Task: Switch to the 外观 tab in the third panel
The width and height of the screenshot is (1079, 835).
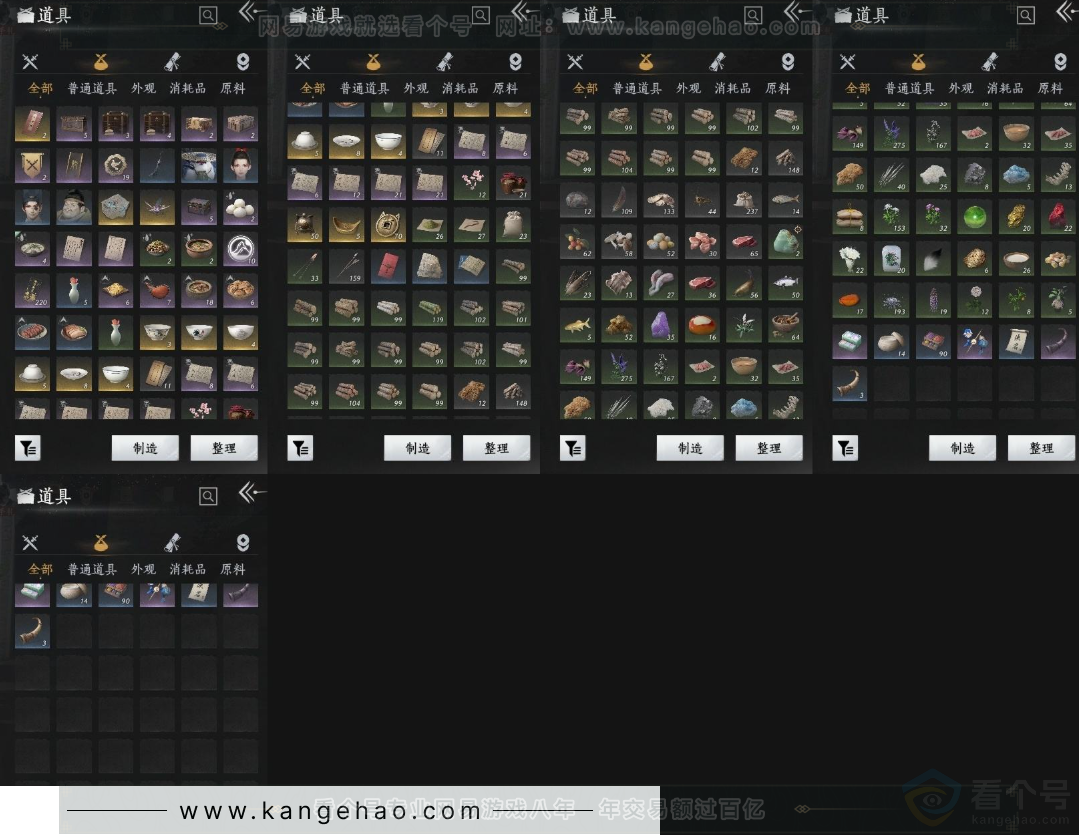Action: click(689, 88)
